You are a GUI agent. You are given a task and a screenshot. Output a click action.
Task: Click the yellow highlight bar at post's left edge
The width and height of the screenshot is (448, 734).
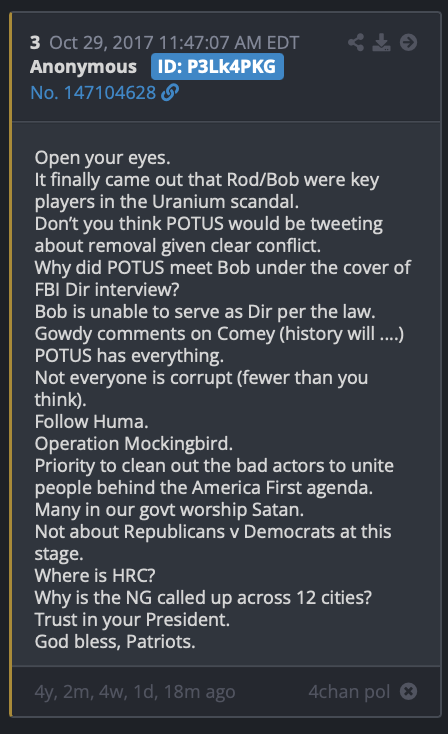click(x=10, y=364)
